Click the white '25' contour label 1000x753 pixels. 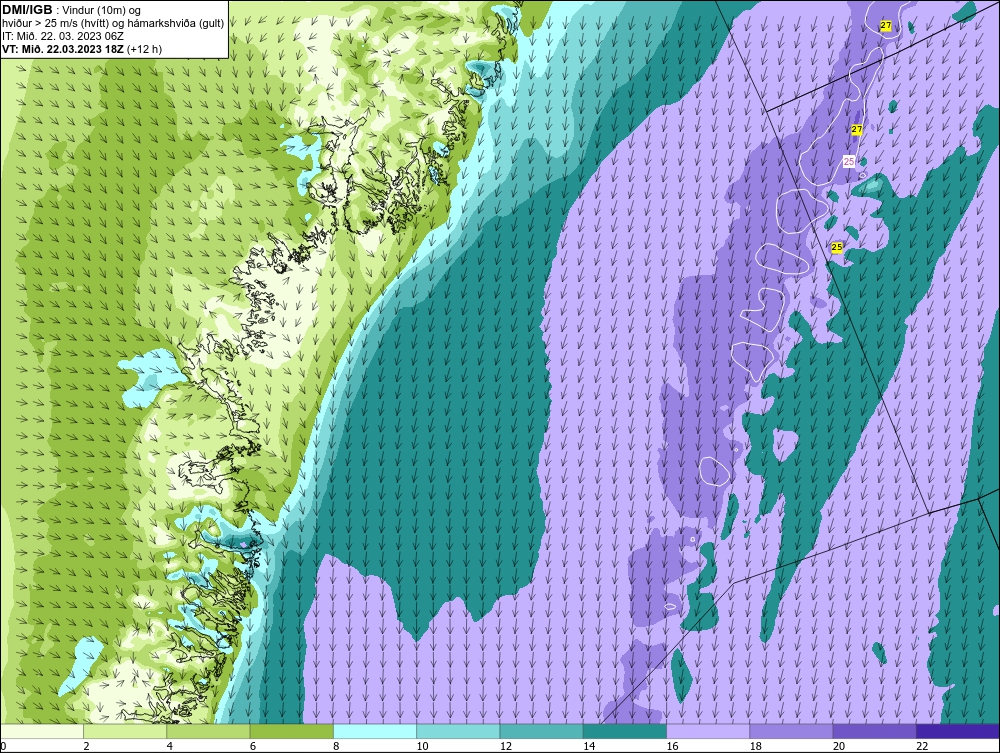click(849, 162)
